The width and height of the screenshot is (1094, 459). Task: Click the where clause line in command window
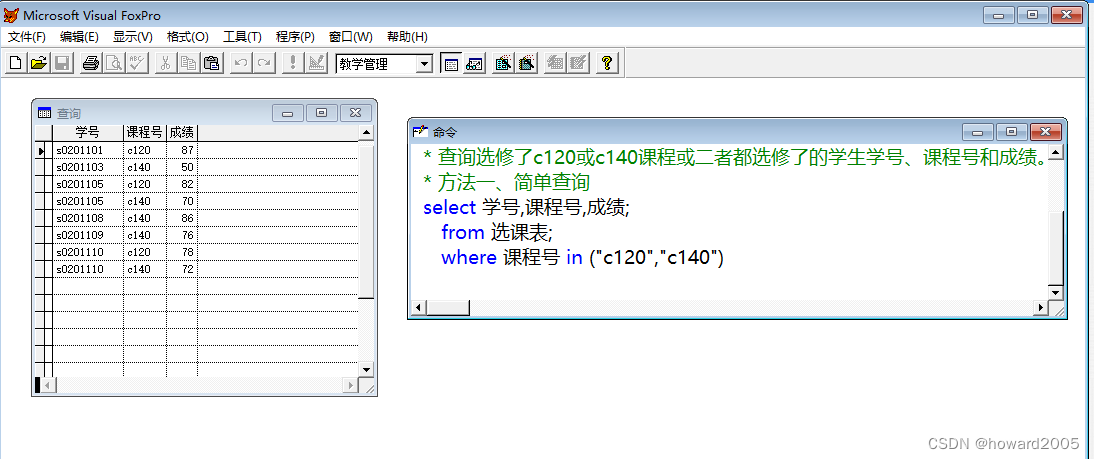click(x=583, y=257)
